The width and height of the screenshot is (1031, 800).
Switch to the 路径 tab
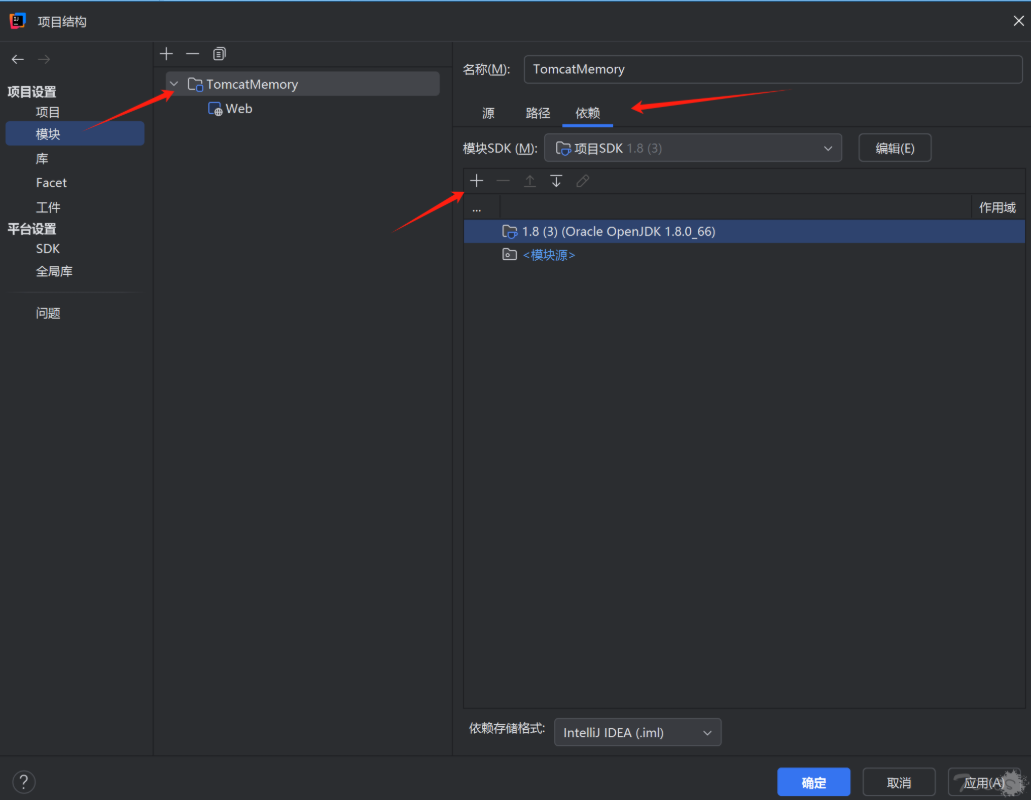[x=538, y=113]
